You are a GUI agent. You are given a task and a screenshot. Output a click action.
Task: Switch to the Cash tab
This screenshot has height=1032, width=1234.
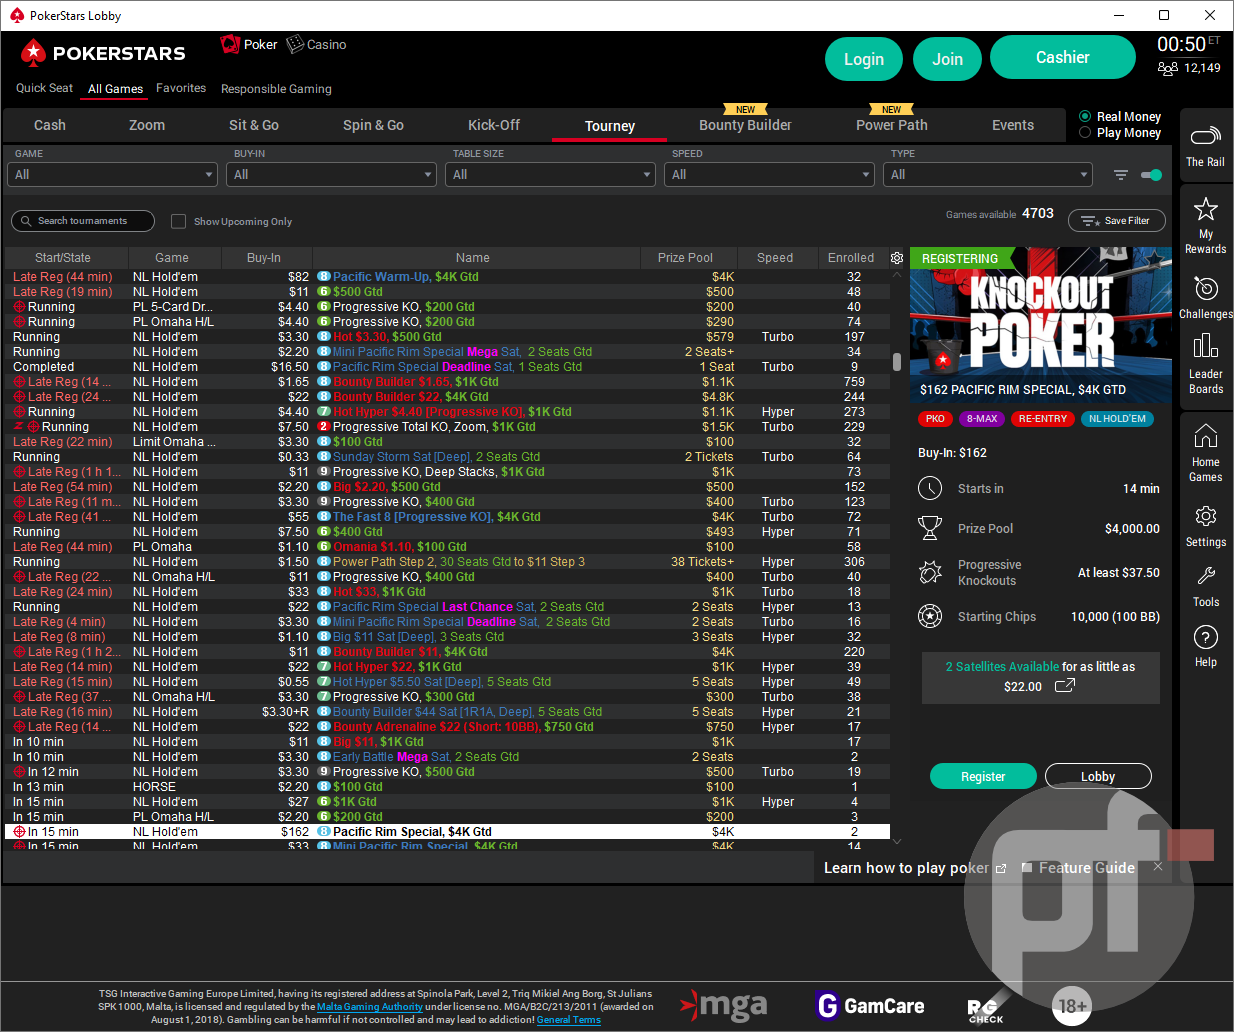point(50,125)
